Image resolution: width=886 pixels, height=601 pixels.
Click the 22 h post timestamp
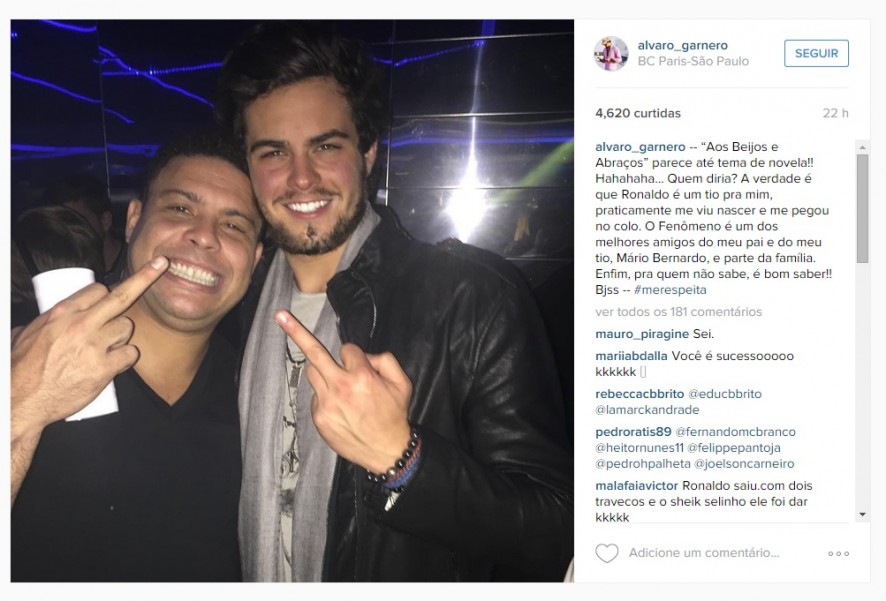click(x=835, y=113)
